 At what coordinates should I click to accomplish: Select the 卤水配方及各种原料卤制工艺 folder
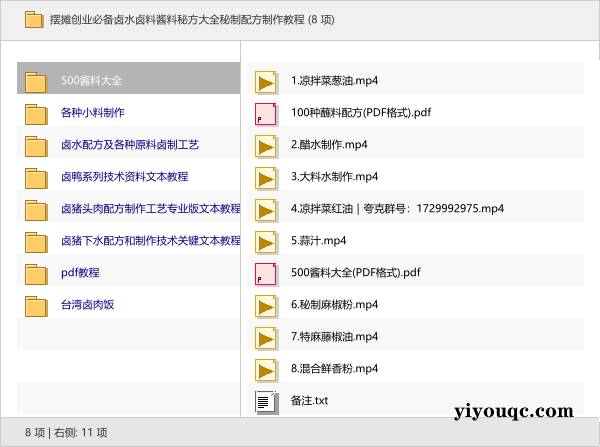coord(130,145)
